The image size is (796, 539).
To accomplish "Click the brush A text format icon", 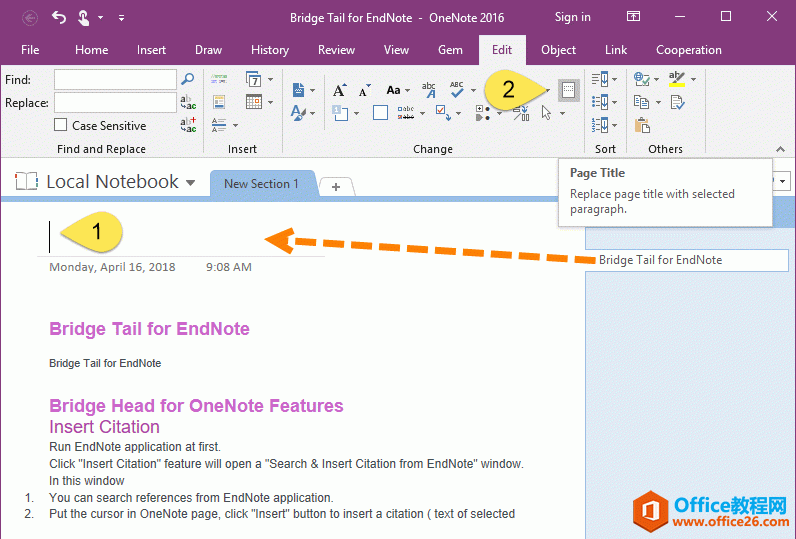I will pyautogui.click(x=298, y=113).
